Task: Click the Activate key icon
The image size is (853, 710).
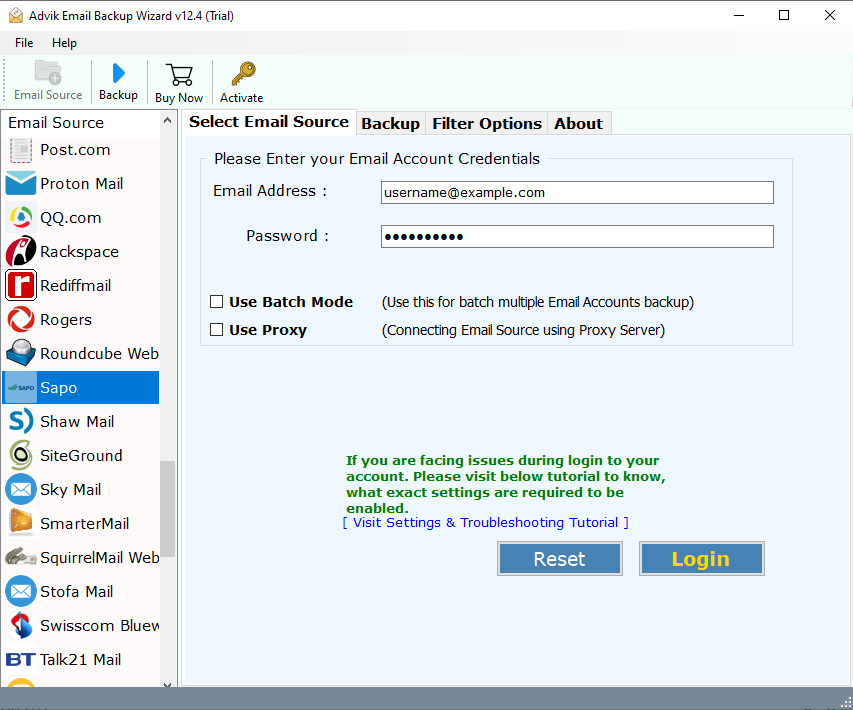Action: (x=243, y=73)
